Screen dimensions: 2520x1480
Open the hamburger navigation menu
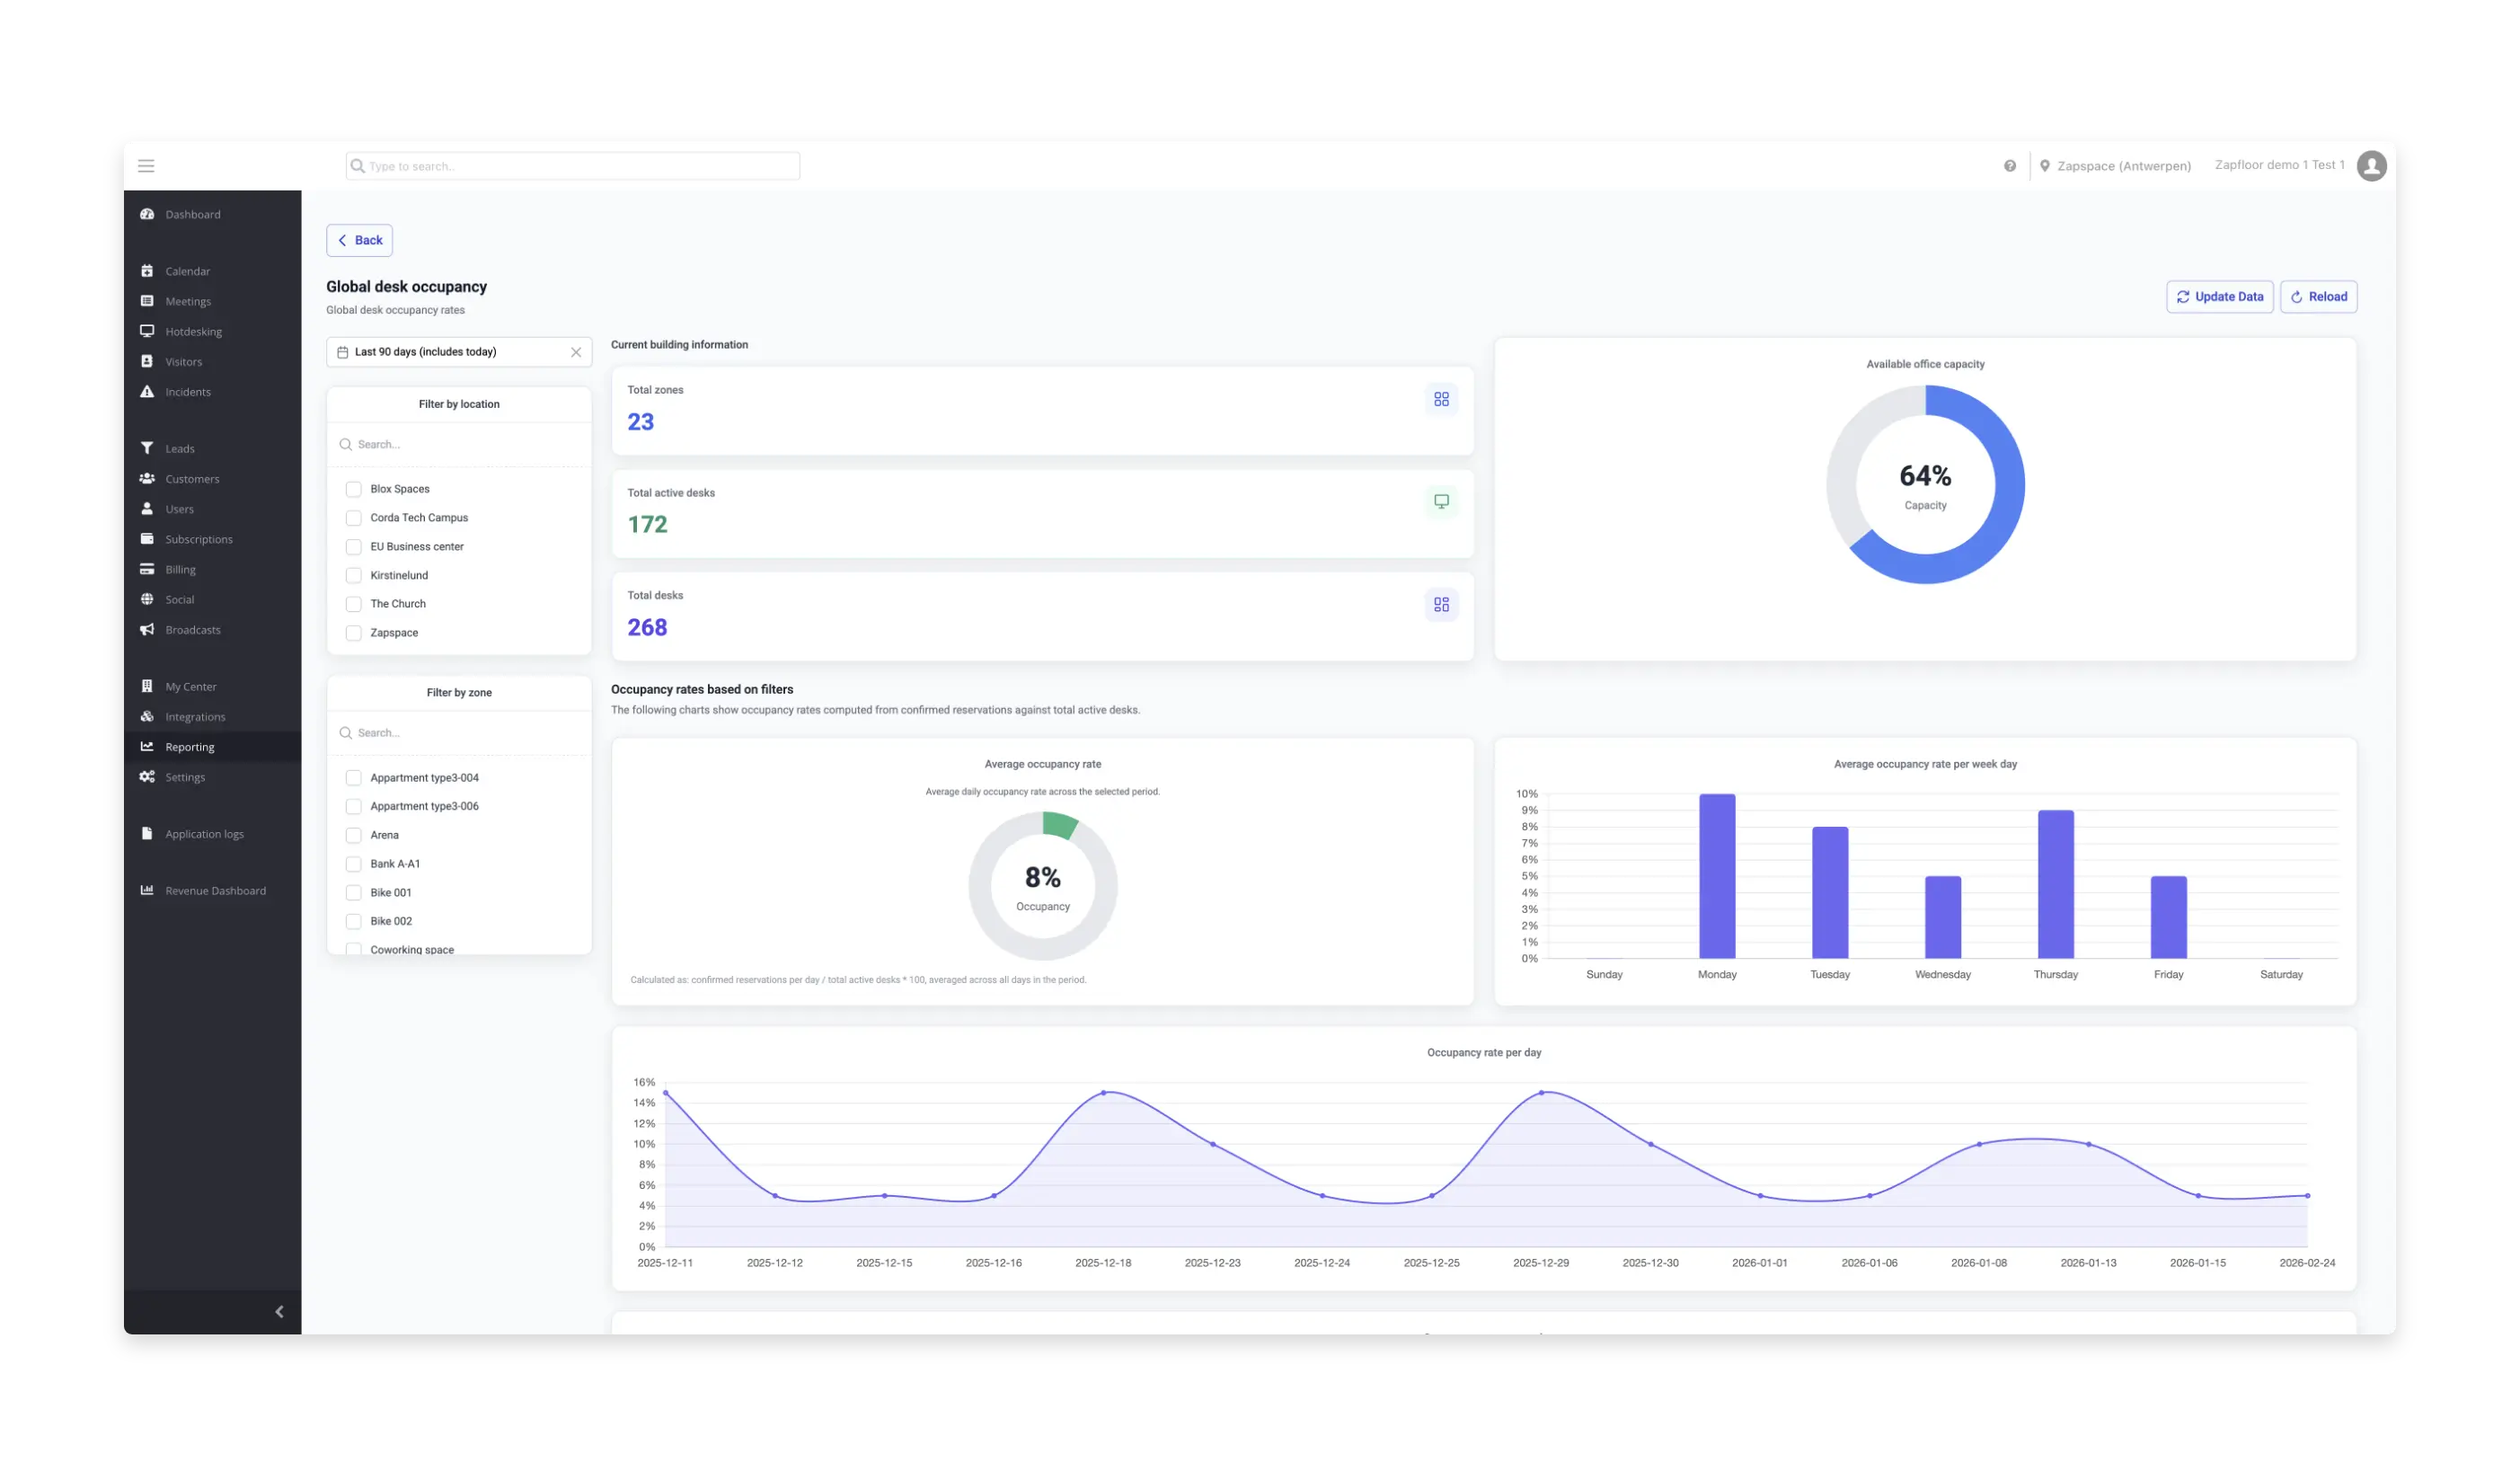click(x=146, y=164)
